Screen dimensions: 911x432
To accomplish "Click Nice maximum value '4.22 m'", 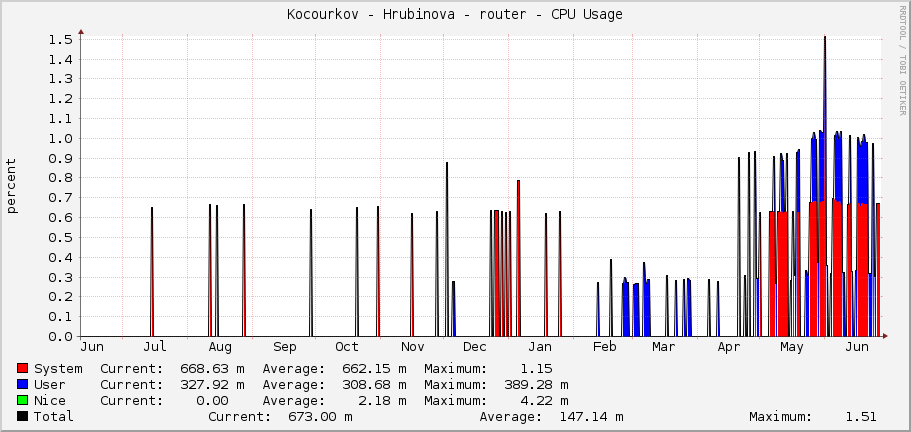I will [544, 401].
